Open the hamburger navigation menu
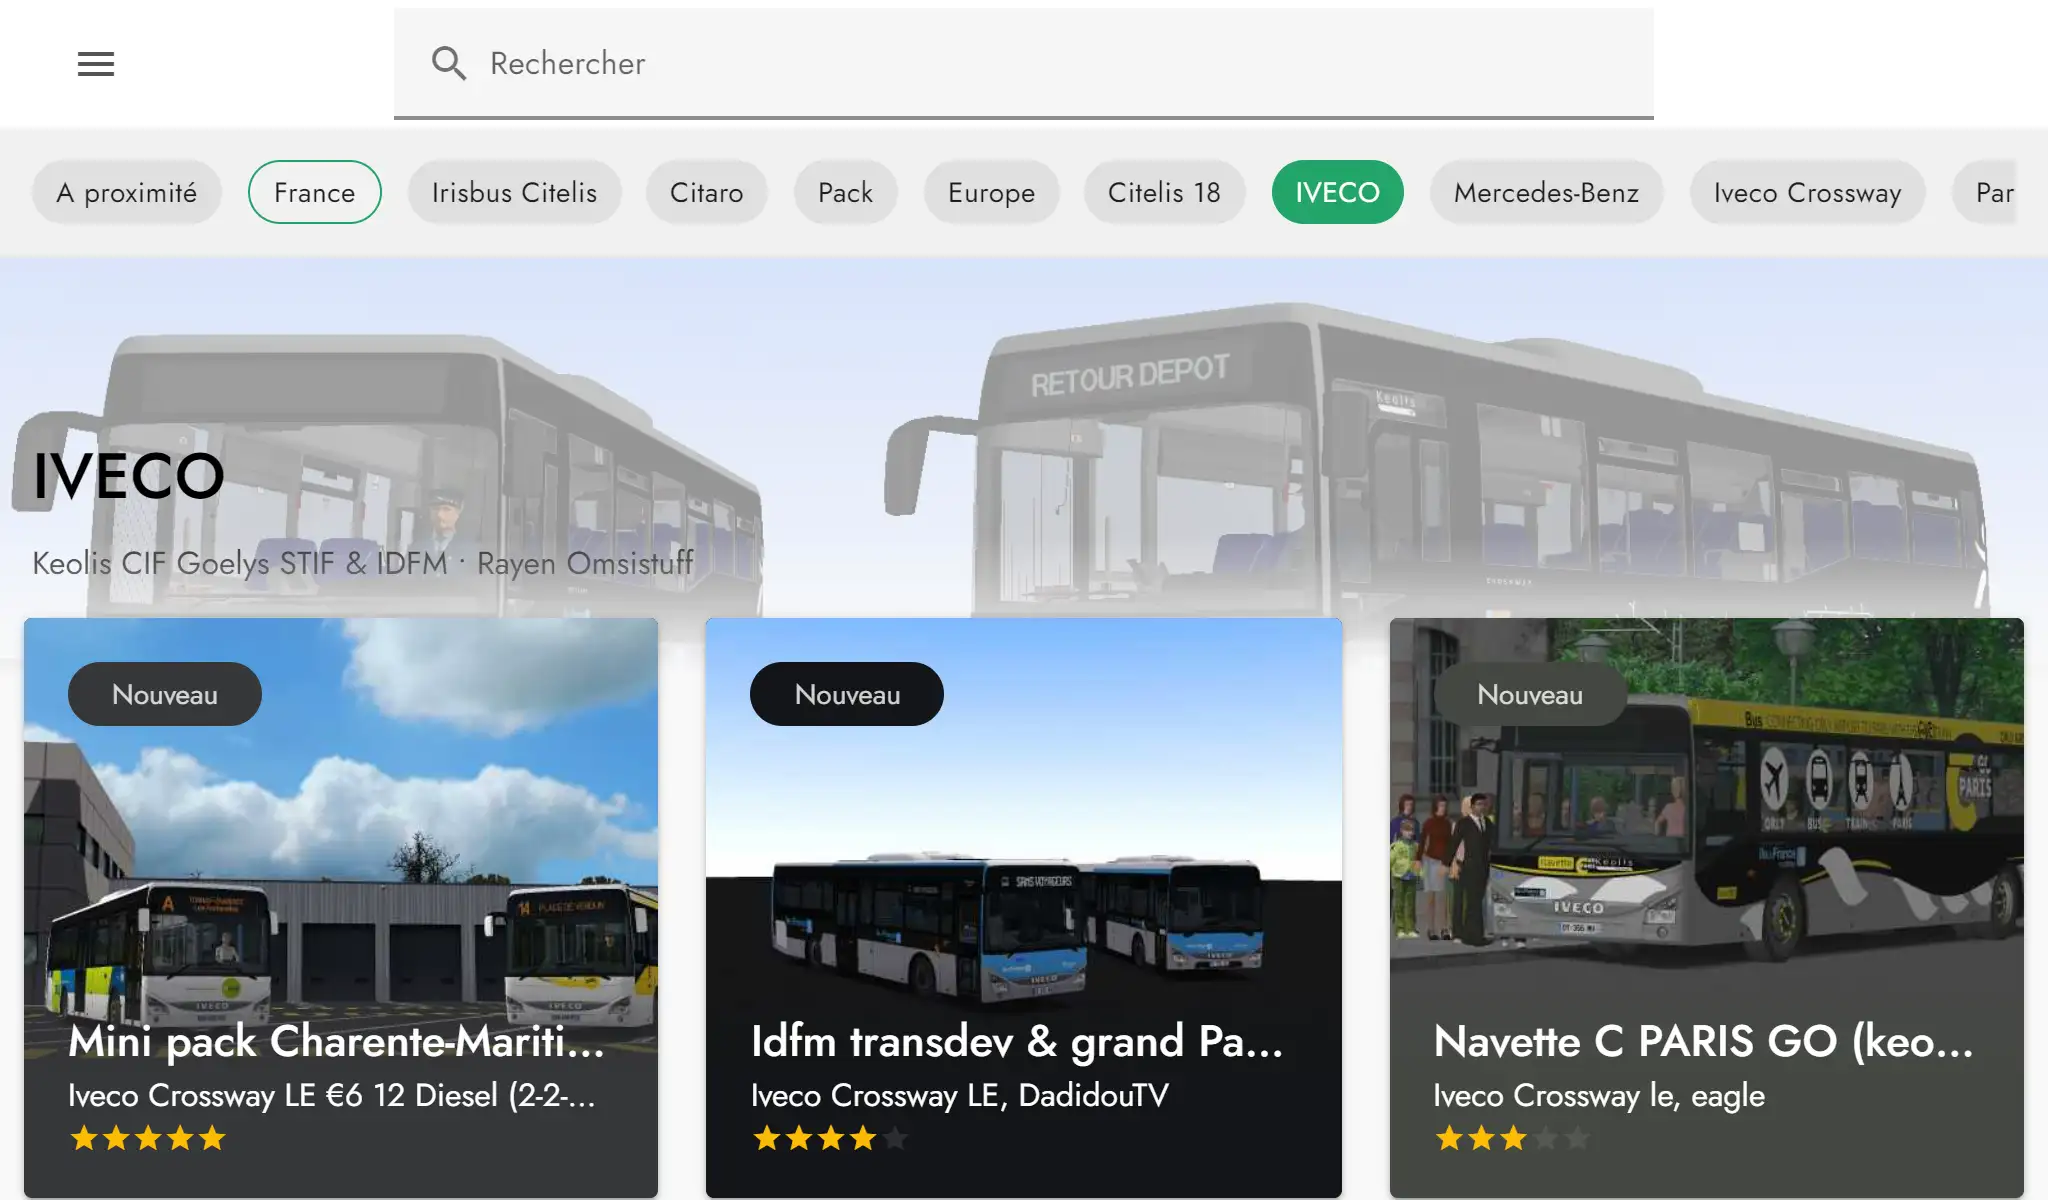Screen dimensions: 2048x1200 coord(96,64)
